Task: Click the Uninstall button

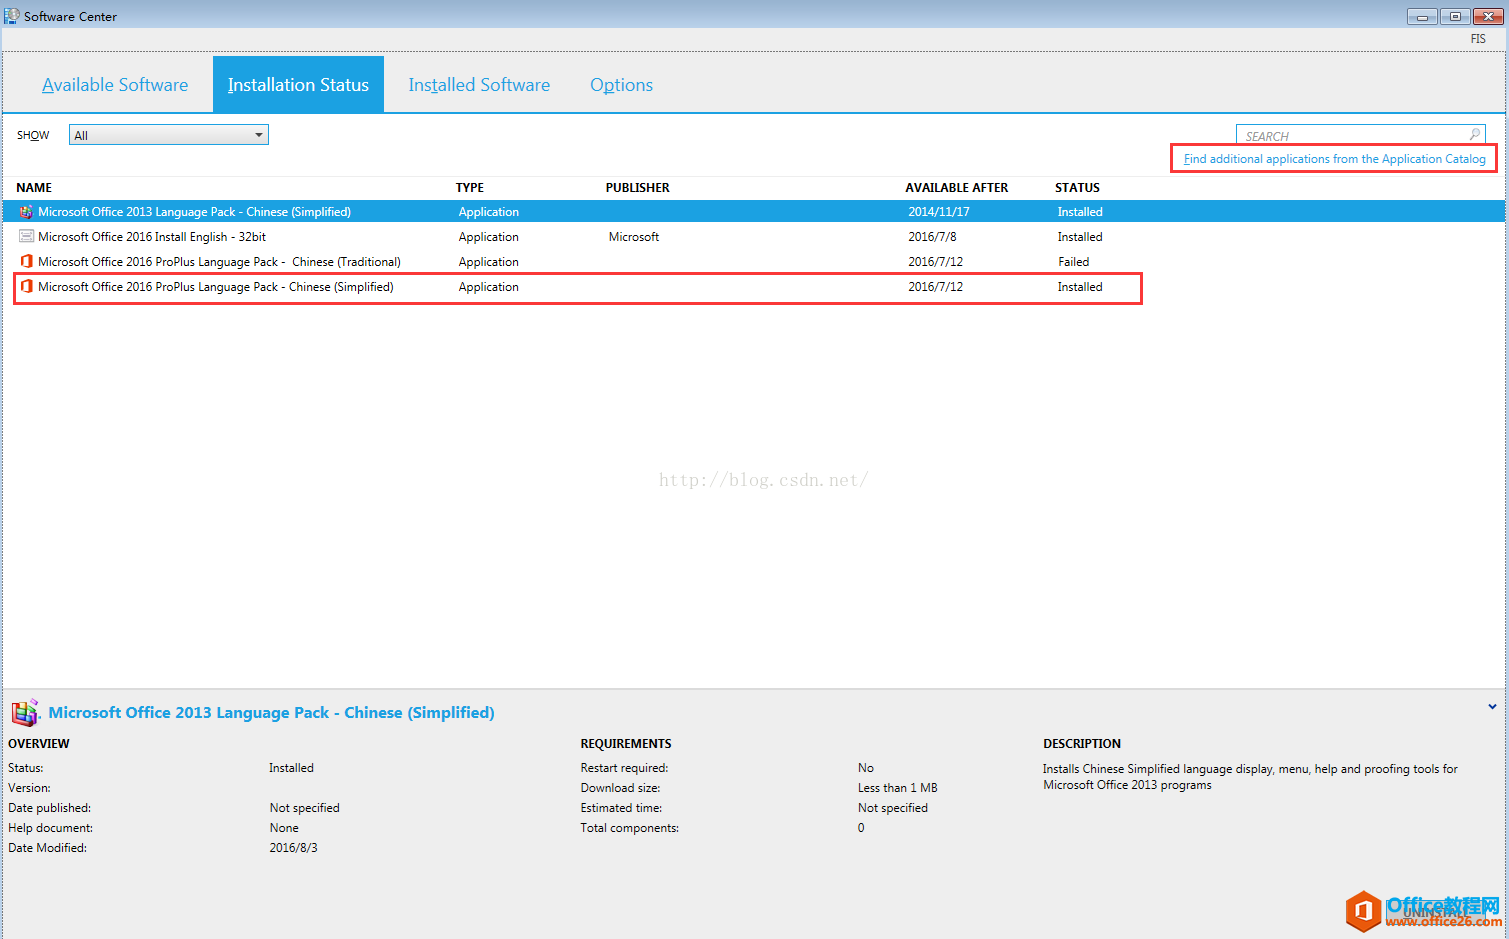Action: pos(1436,912)
